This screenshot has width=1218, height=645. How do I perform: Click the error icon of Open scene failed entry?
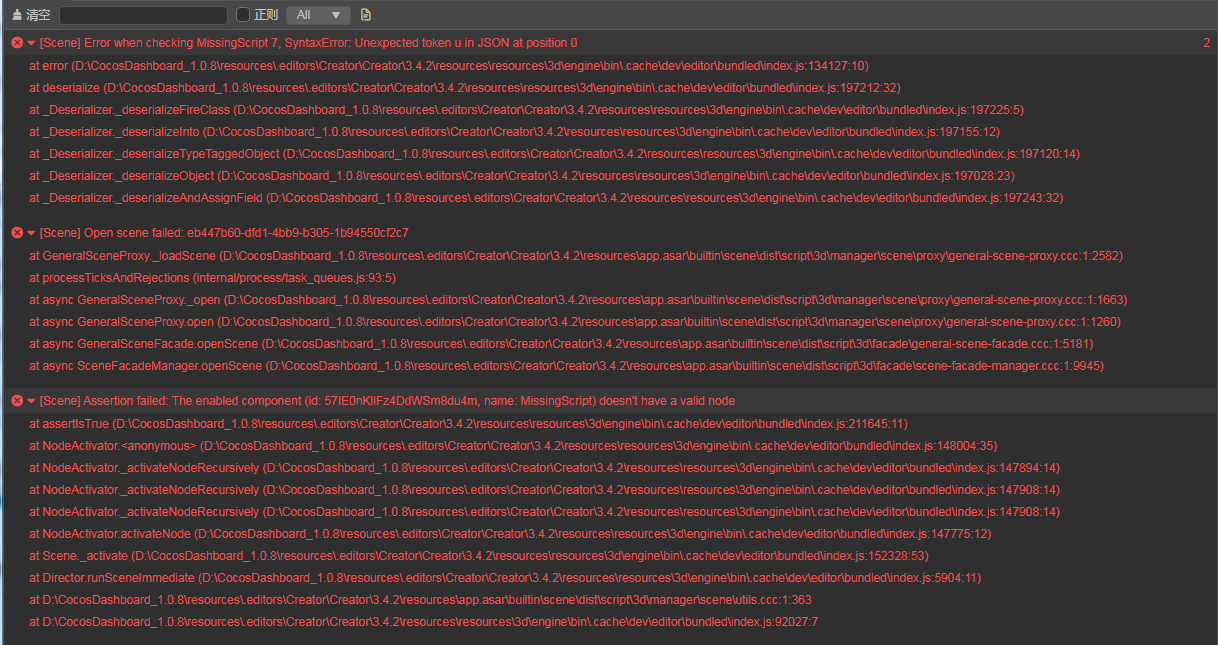click(x=17, y=233)
